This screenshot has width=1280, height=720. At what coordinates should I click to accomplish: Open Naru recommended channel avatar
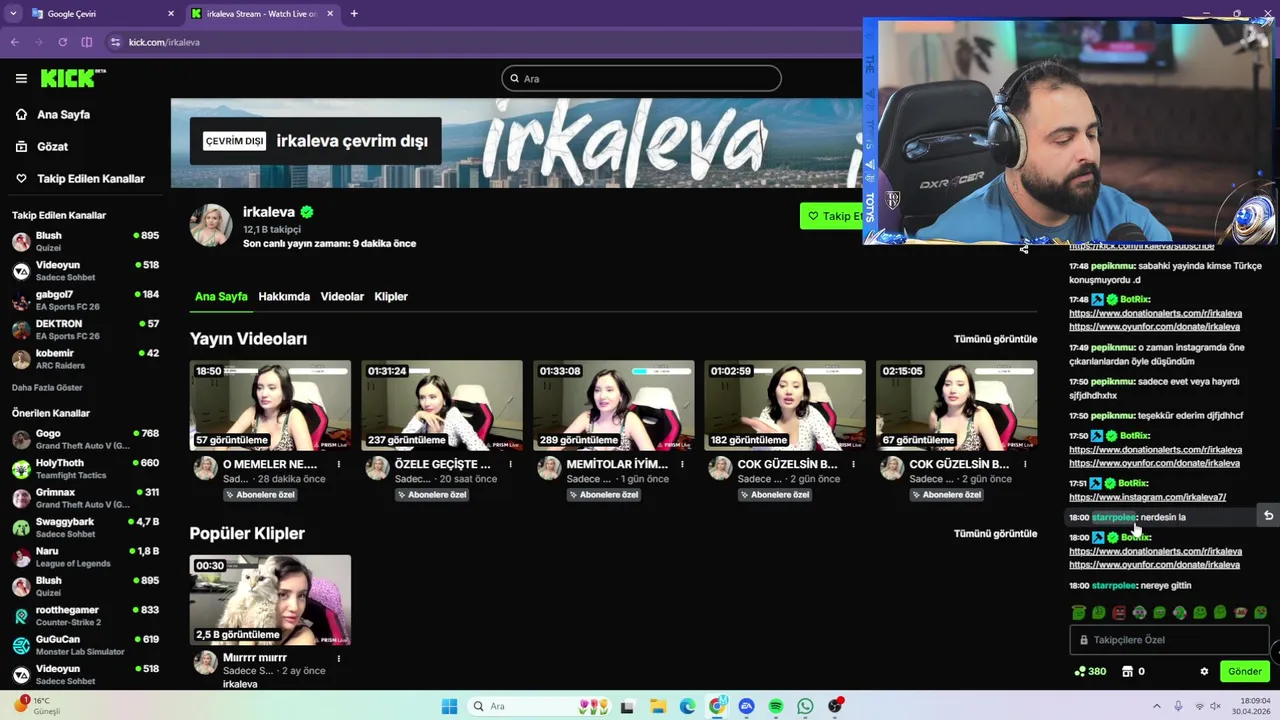tap(21, 556)
